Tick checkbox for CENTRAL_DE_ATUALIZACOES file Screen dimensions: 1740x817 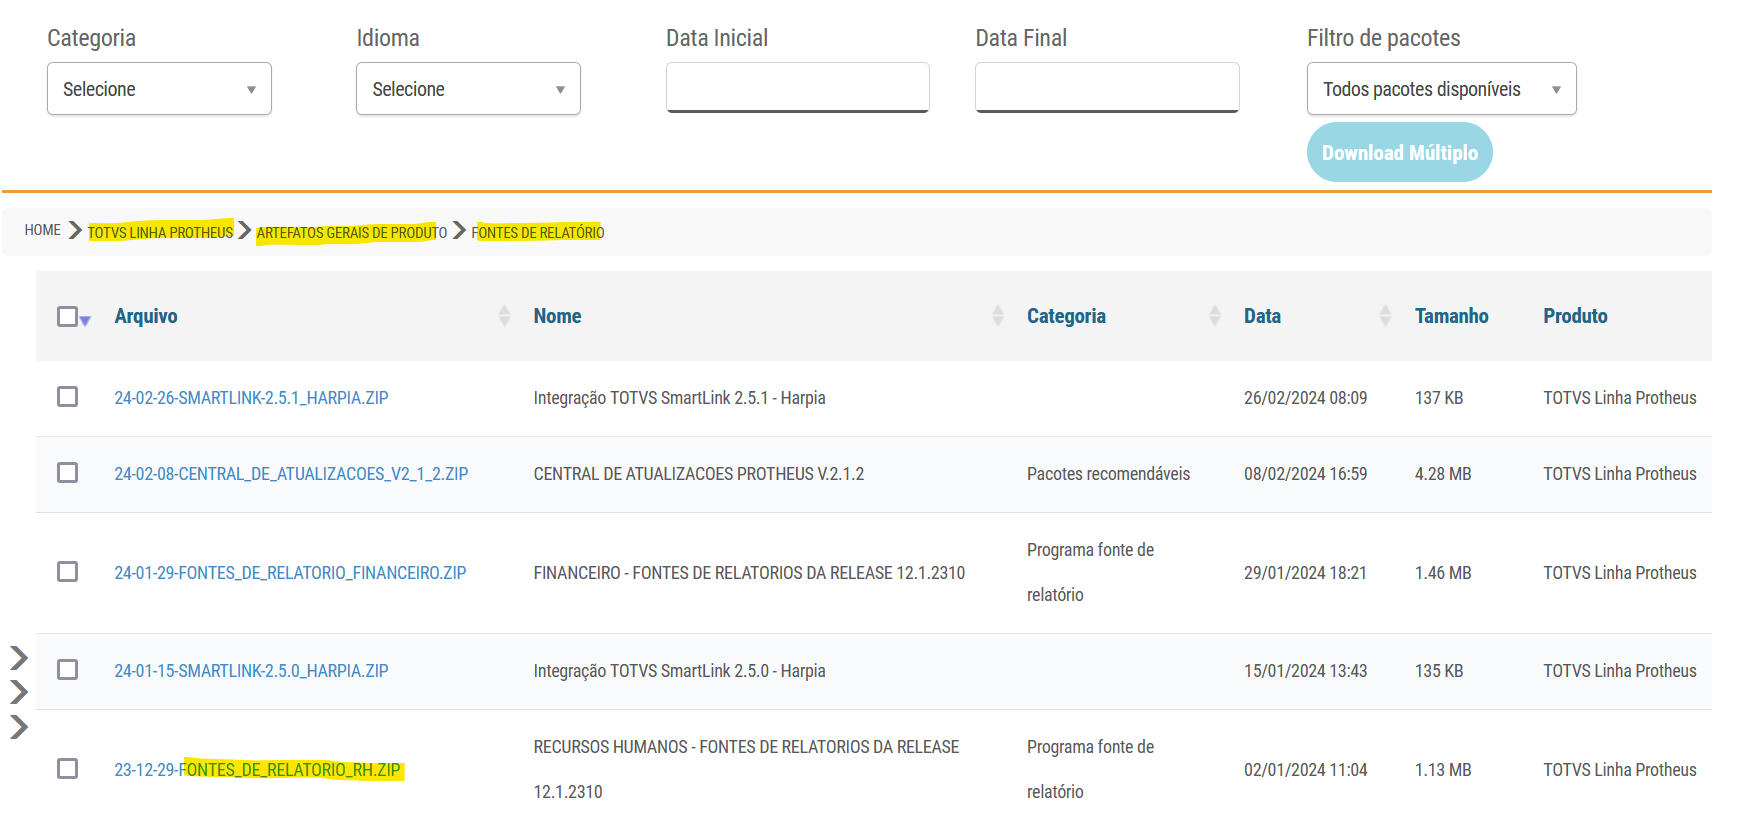coord(68,473)
